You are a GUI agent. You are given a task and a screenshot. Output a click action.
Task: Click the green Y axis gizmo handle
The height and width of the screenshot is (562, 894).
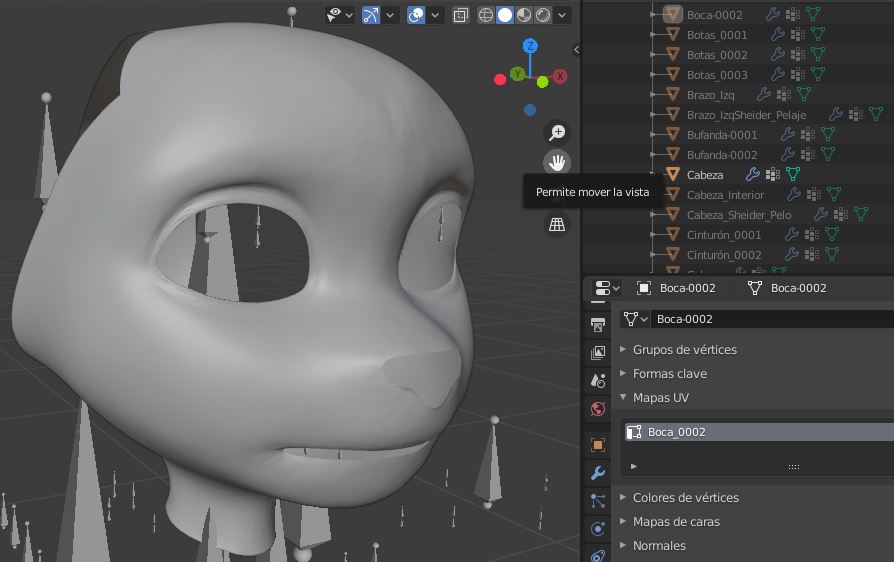pos(518,74)
